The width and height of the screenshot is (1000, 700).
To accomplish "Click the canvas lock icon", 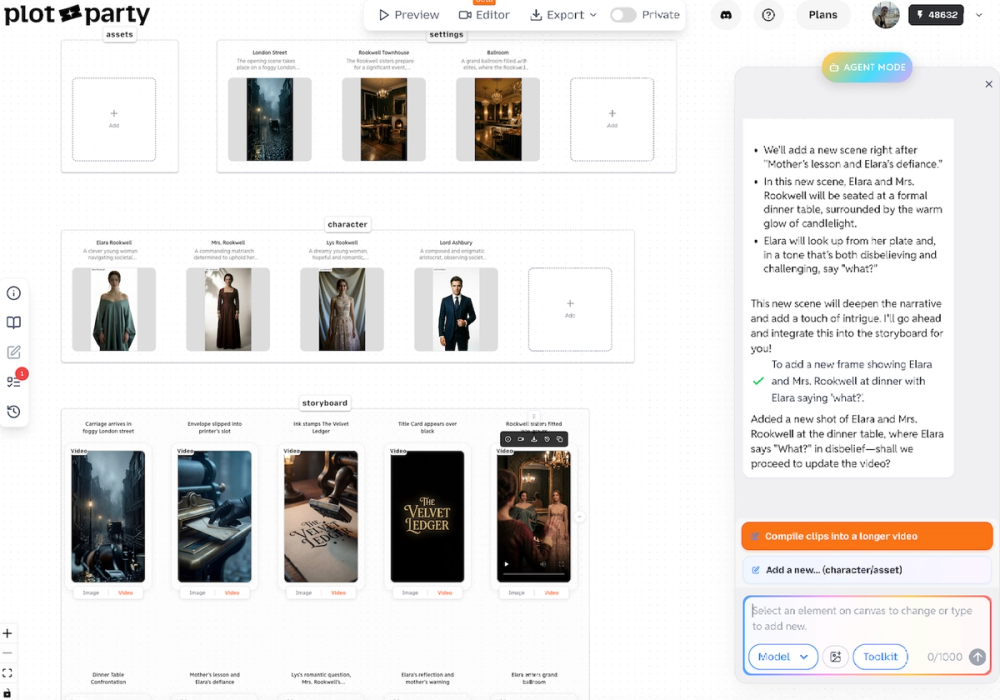I will click(x=7, y=693).
